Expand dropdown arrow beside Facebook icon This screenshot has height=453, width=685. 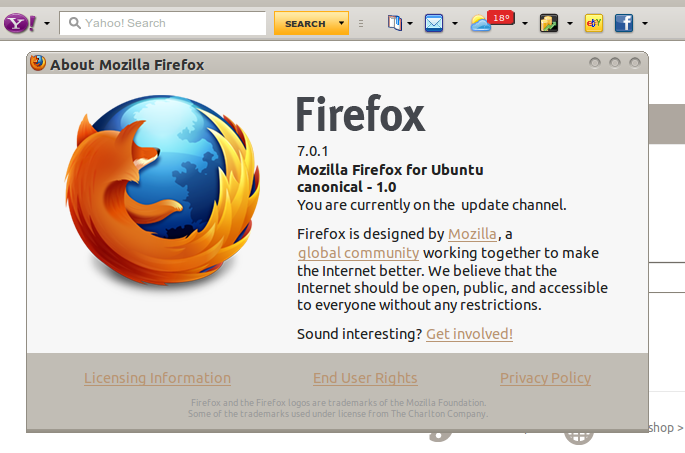point(645,23)
